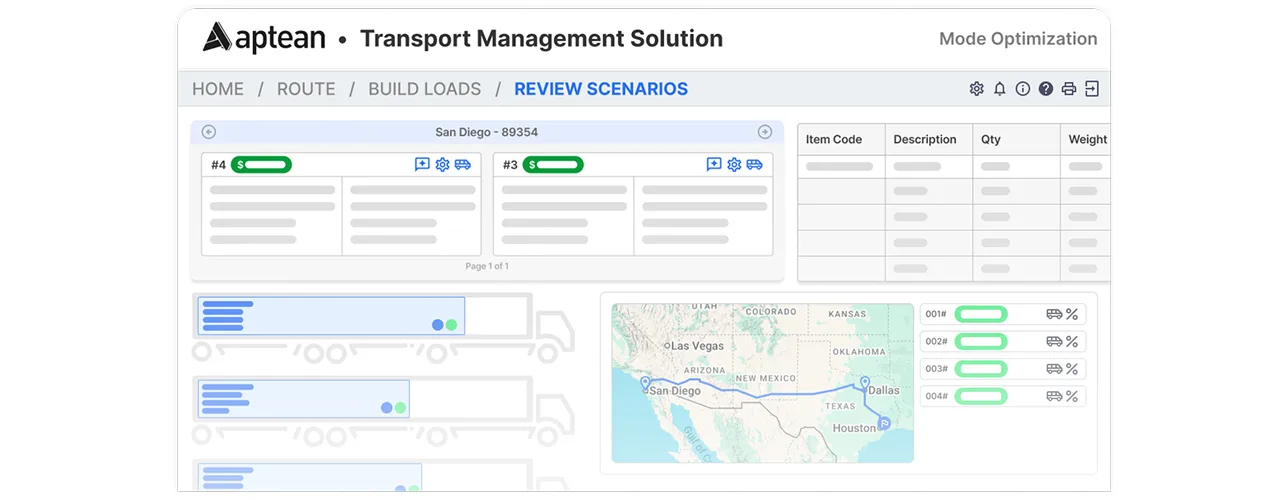Click the green bar in row 001#

click(981, 314)
